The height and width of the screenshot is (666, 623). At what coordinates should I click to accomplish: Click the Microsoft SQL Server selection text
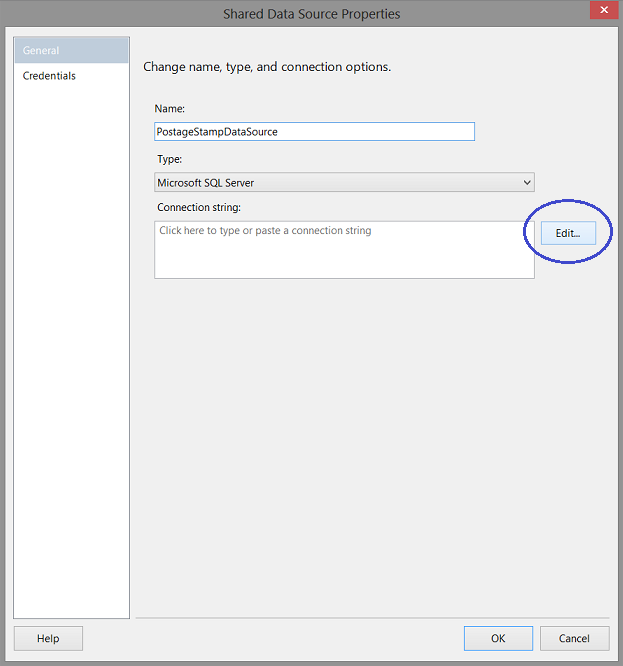point(206,183)
